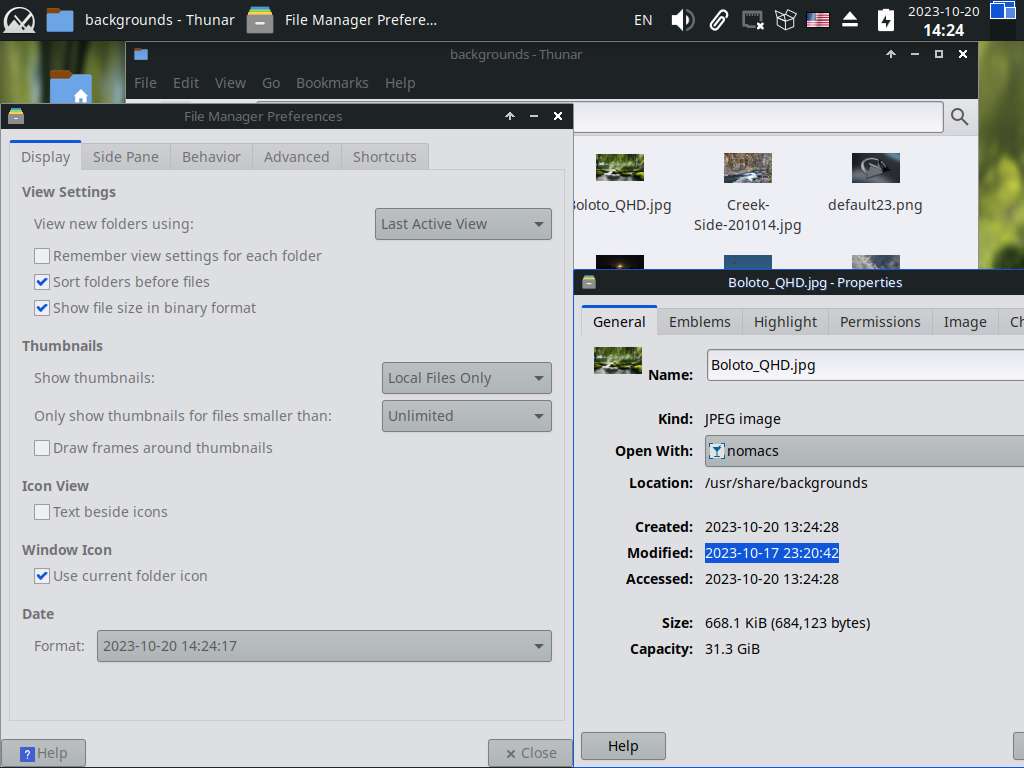Select the Display tab
This screenshot has height=768, width=1024.
(x=46, y=157)
